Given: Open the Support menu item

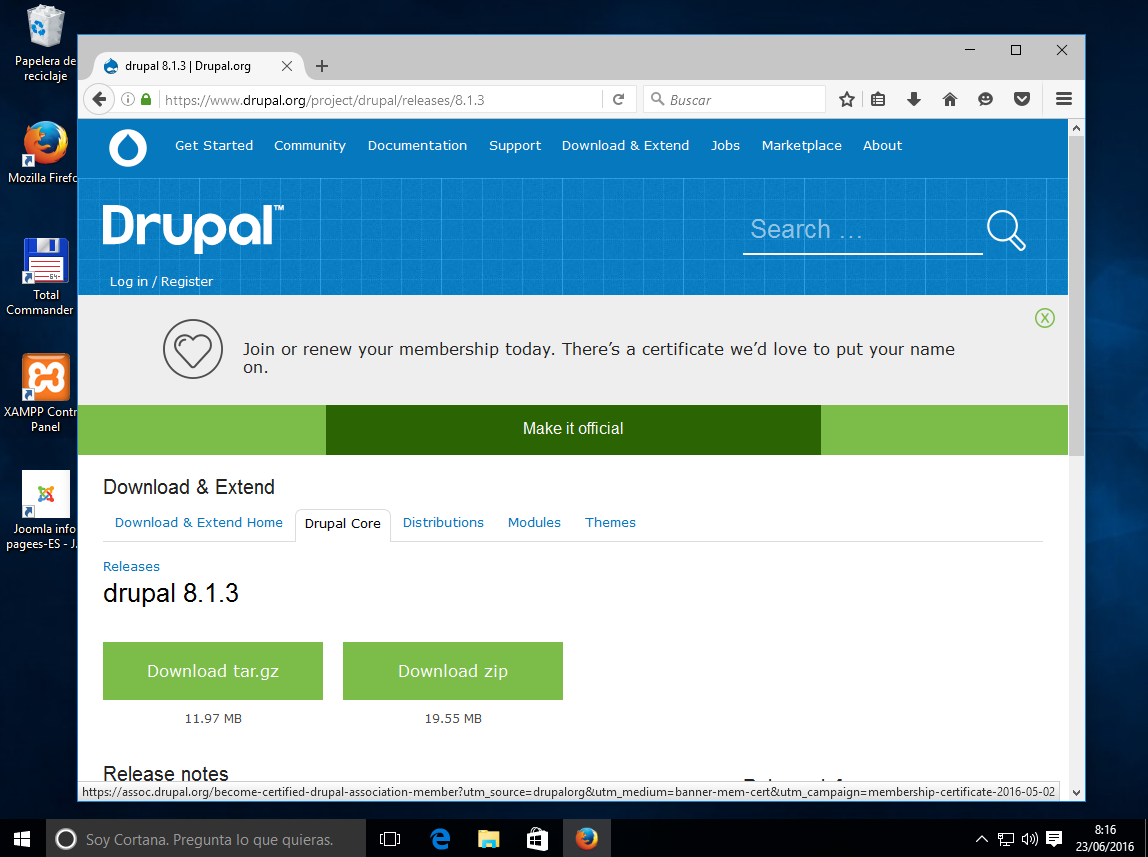Looking at the screenshot, I should (515, 146).
